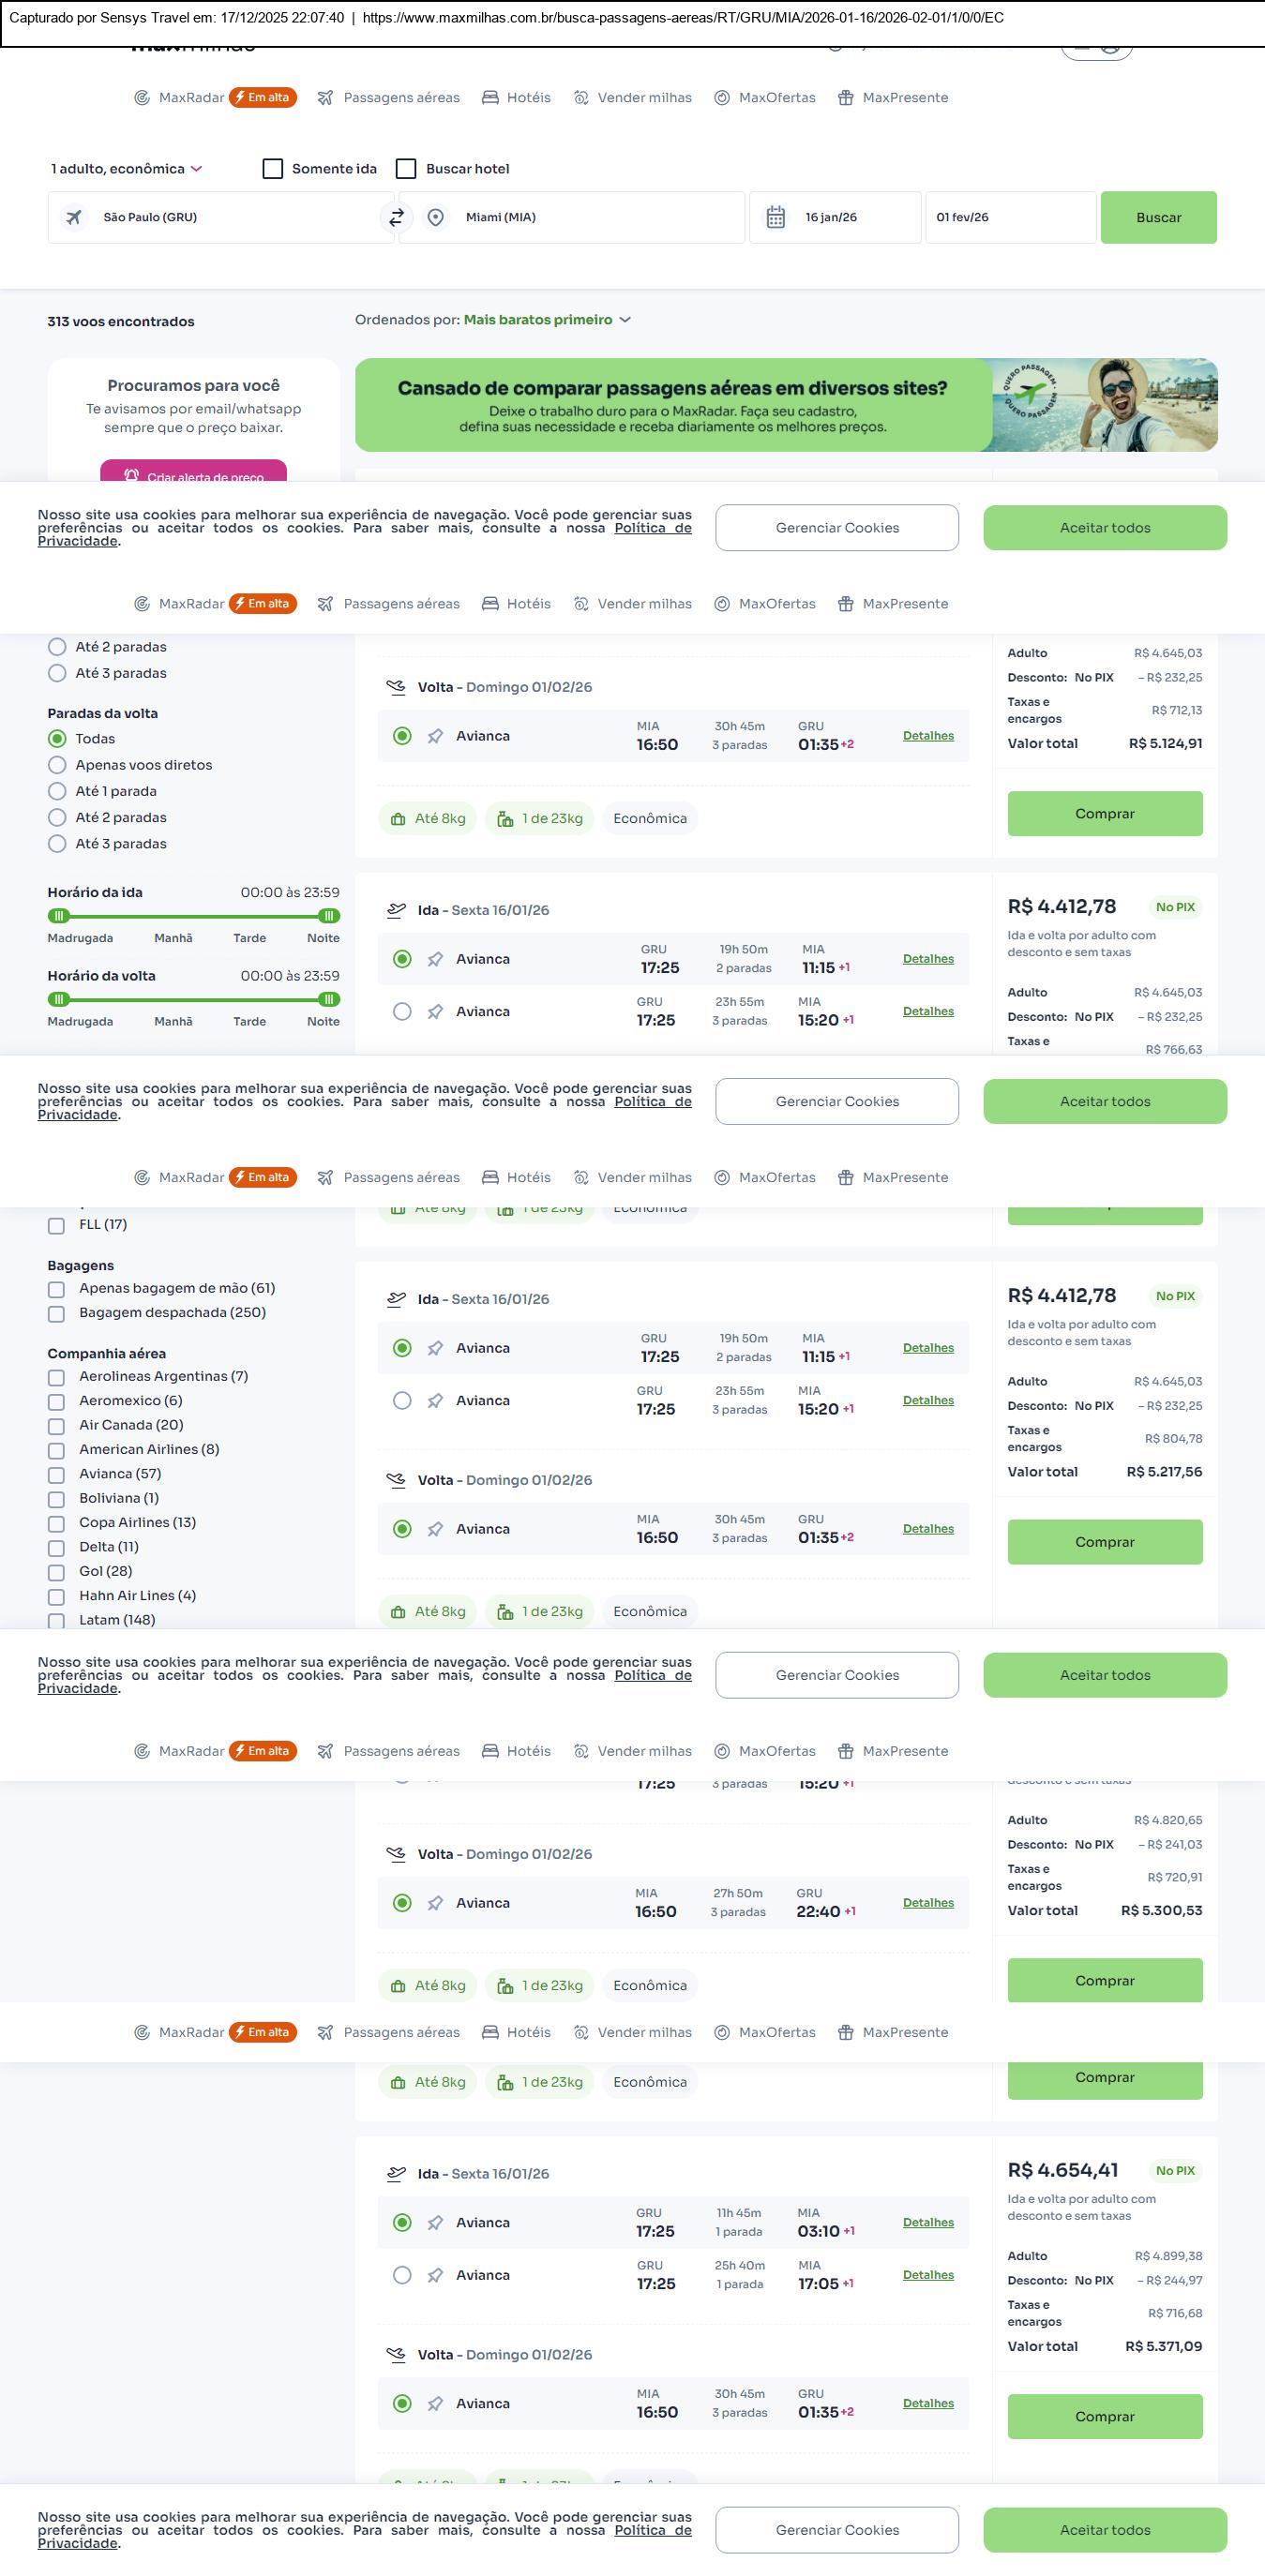Expand the Mais baratos primeiro sort menu
The height and width of the screenshot is (2576, 1265).
(x=546, y=320)
